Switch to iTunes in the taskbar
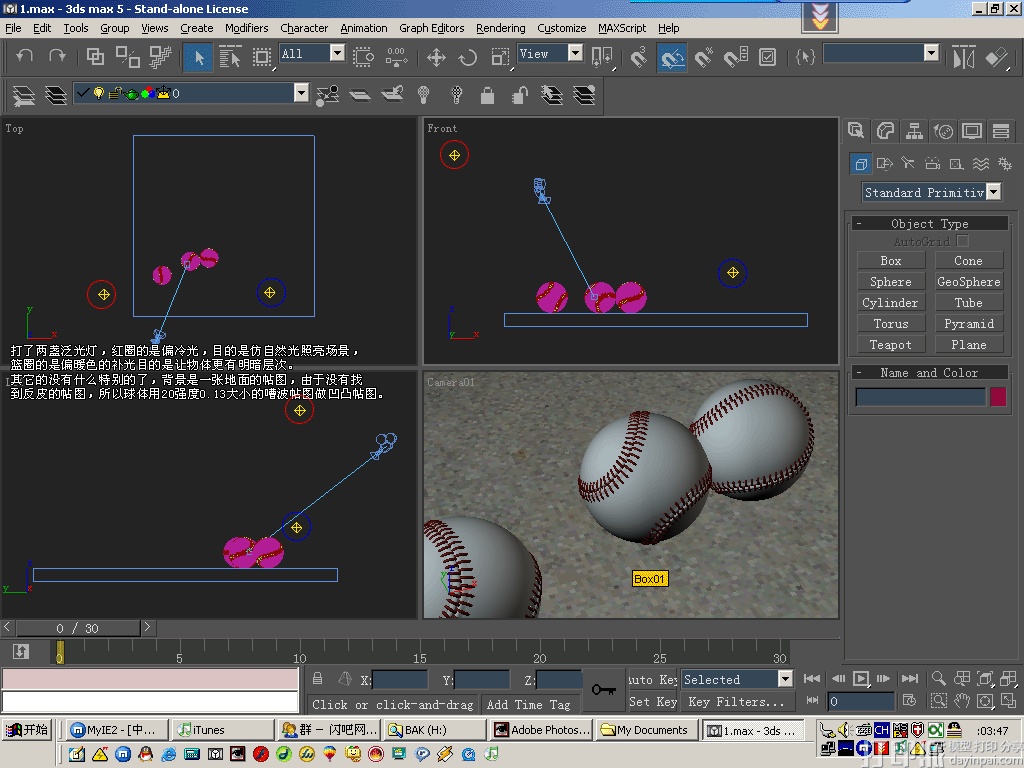 pos(223,729)
